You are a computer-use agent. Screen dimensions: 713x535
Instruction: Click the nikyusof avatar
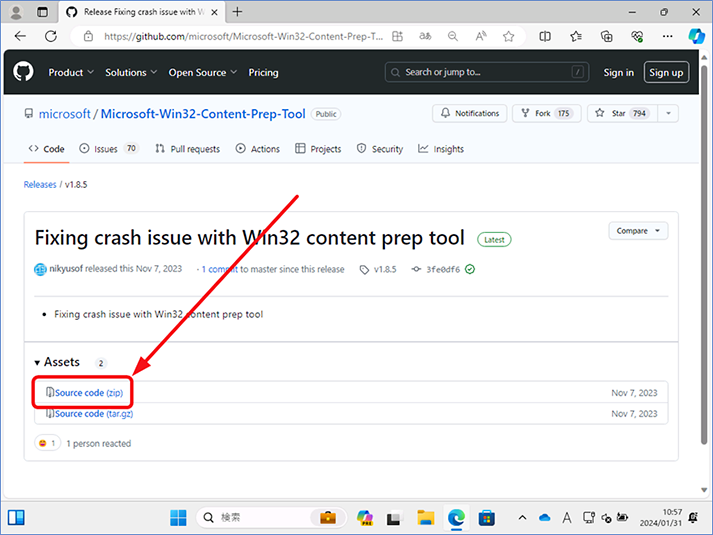40,270
